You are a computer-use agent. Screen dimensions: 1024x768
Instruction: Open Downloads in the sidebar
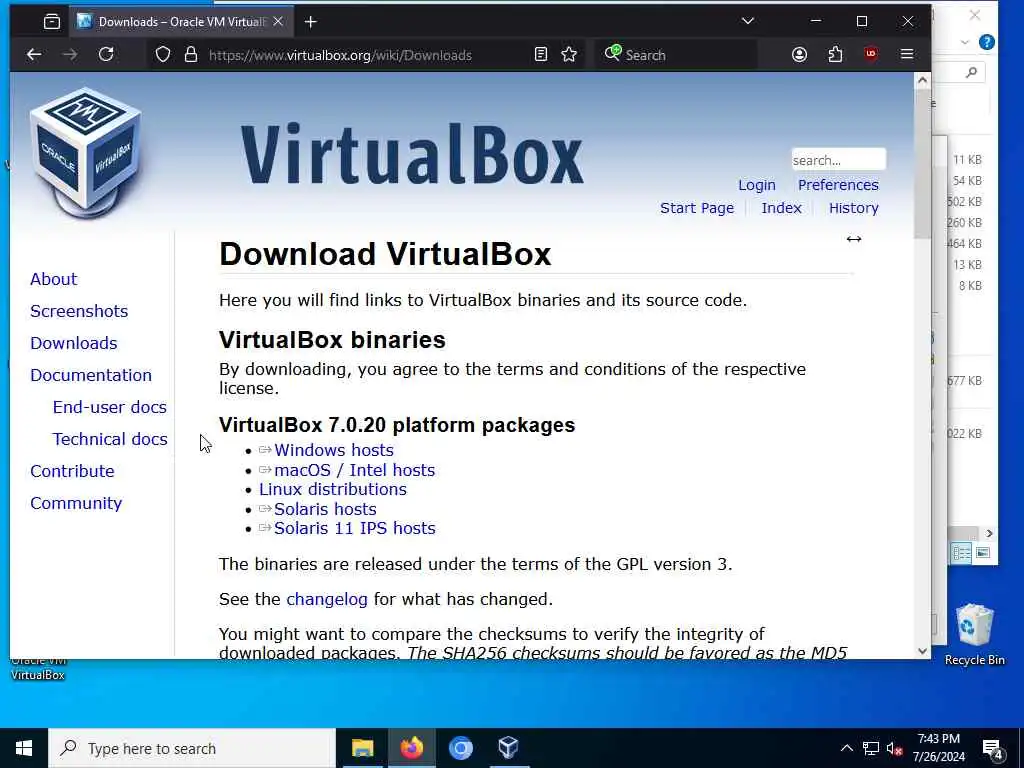pos(74,344)
